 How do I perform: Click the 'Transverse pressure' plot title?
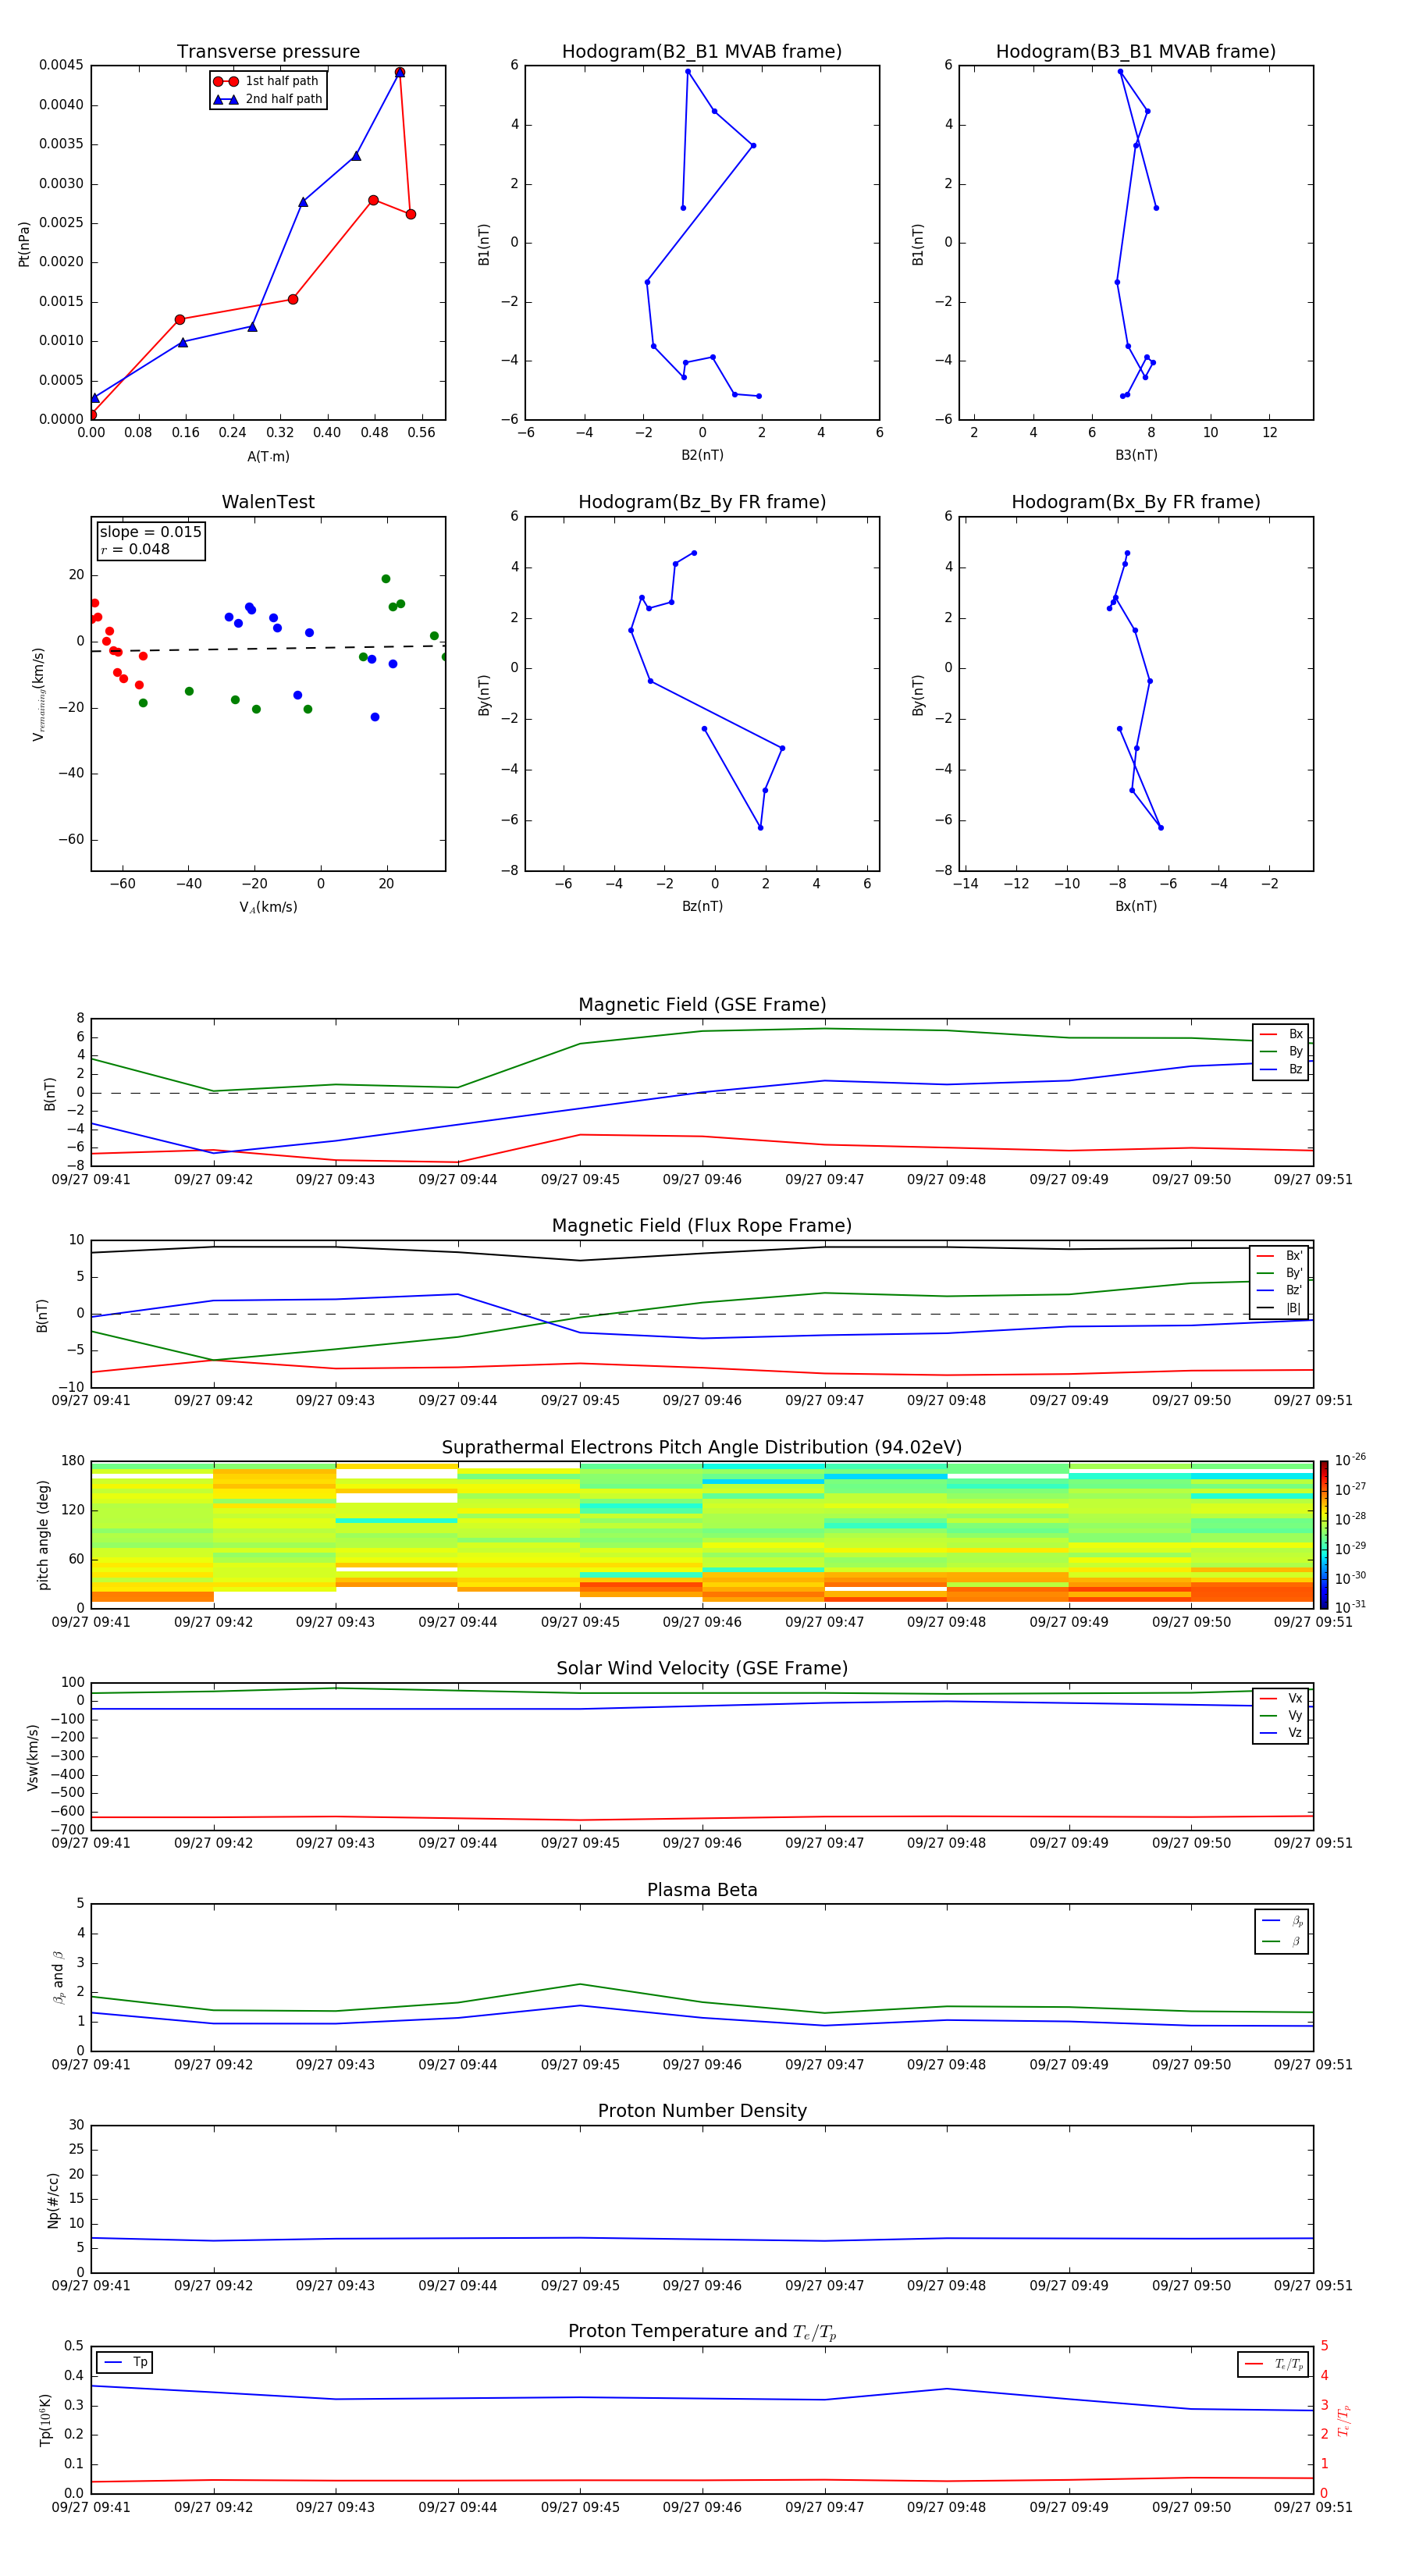268,51
